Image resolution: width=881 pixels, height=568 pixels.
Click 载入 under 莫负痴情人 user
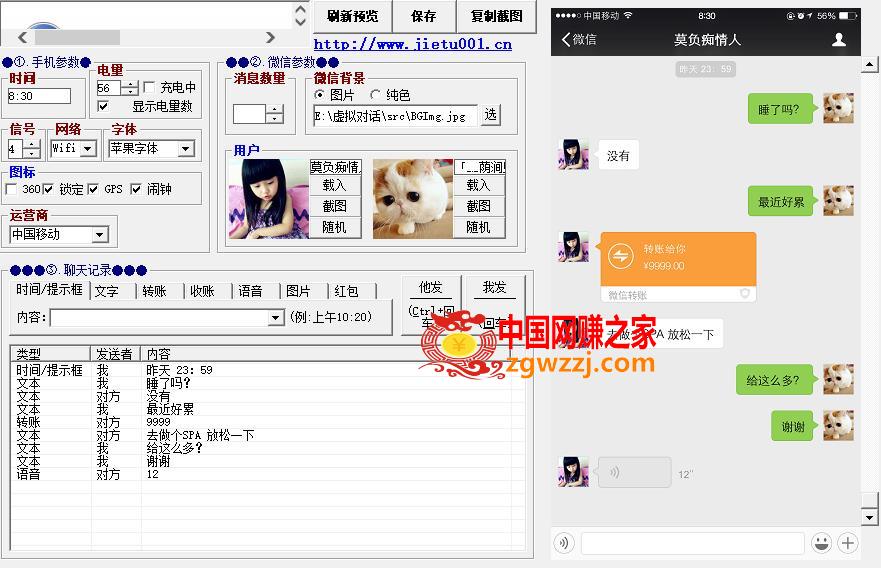coord(335,185)
